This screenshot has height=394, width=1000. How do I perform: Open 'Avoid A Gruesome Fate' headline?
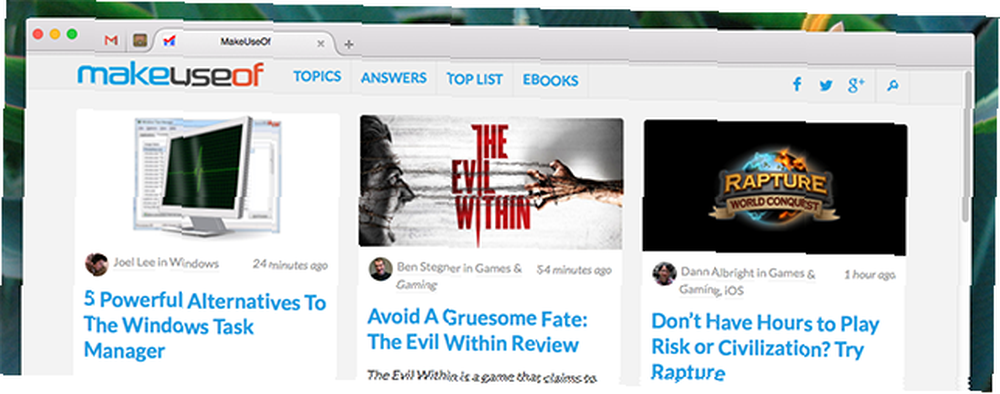tap(477, 330)
